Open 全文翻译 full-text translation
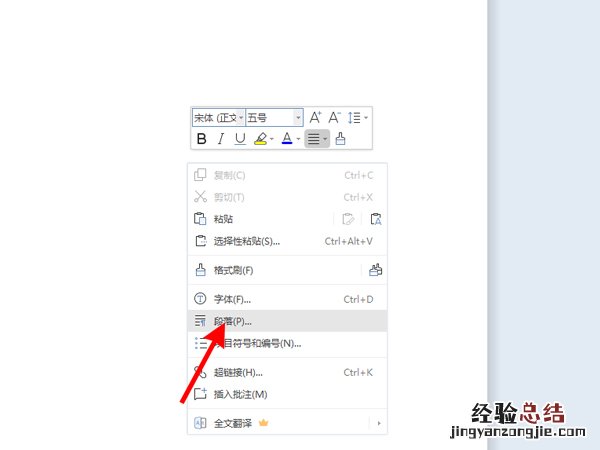This screenshot has height=450, width=600. click(x=287, y=423)
